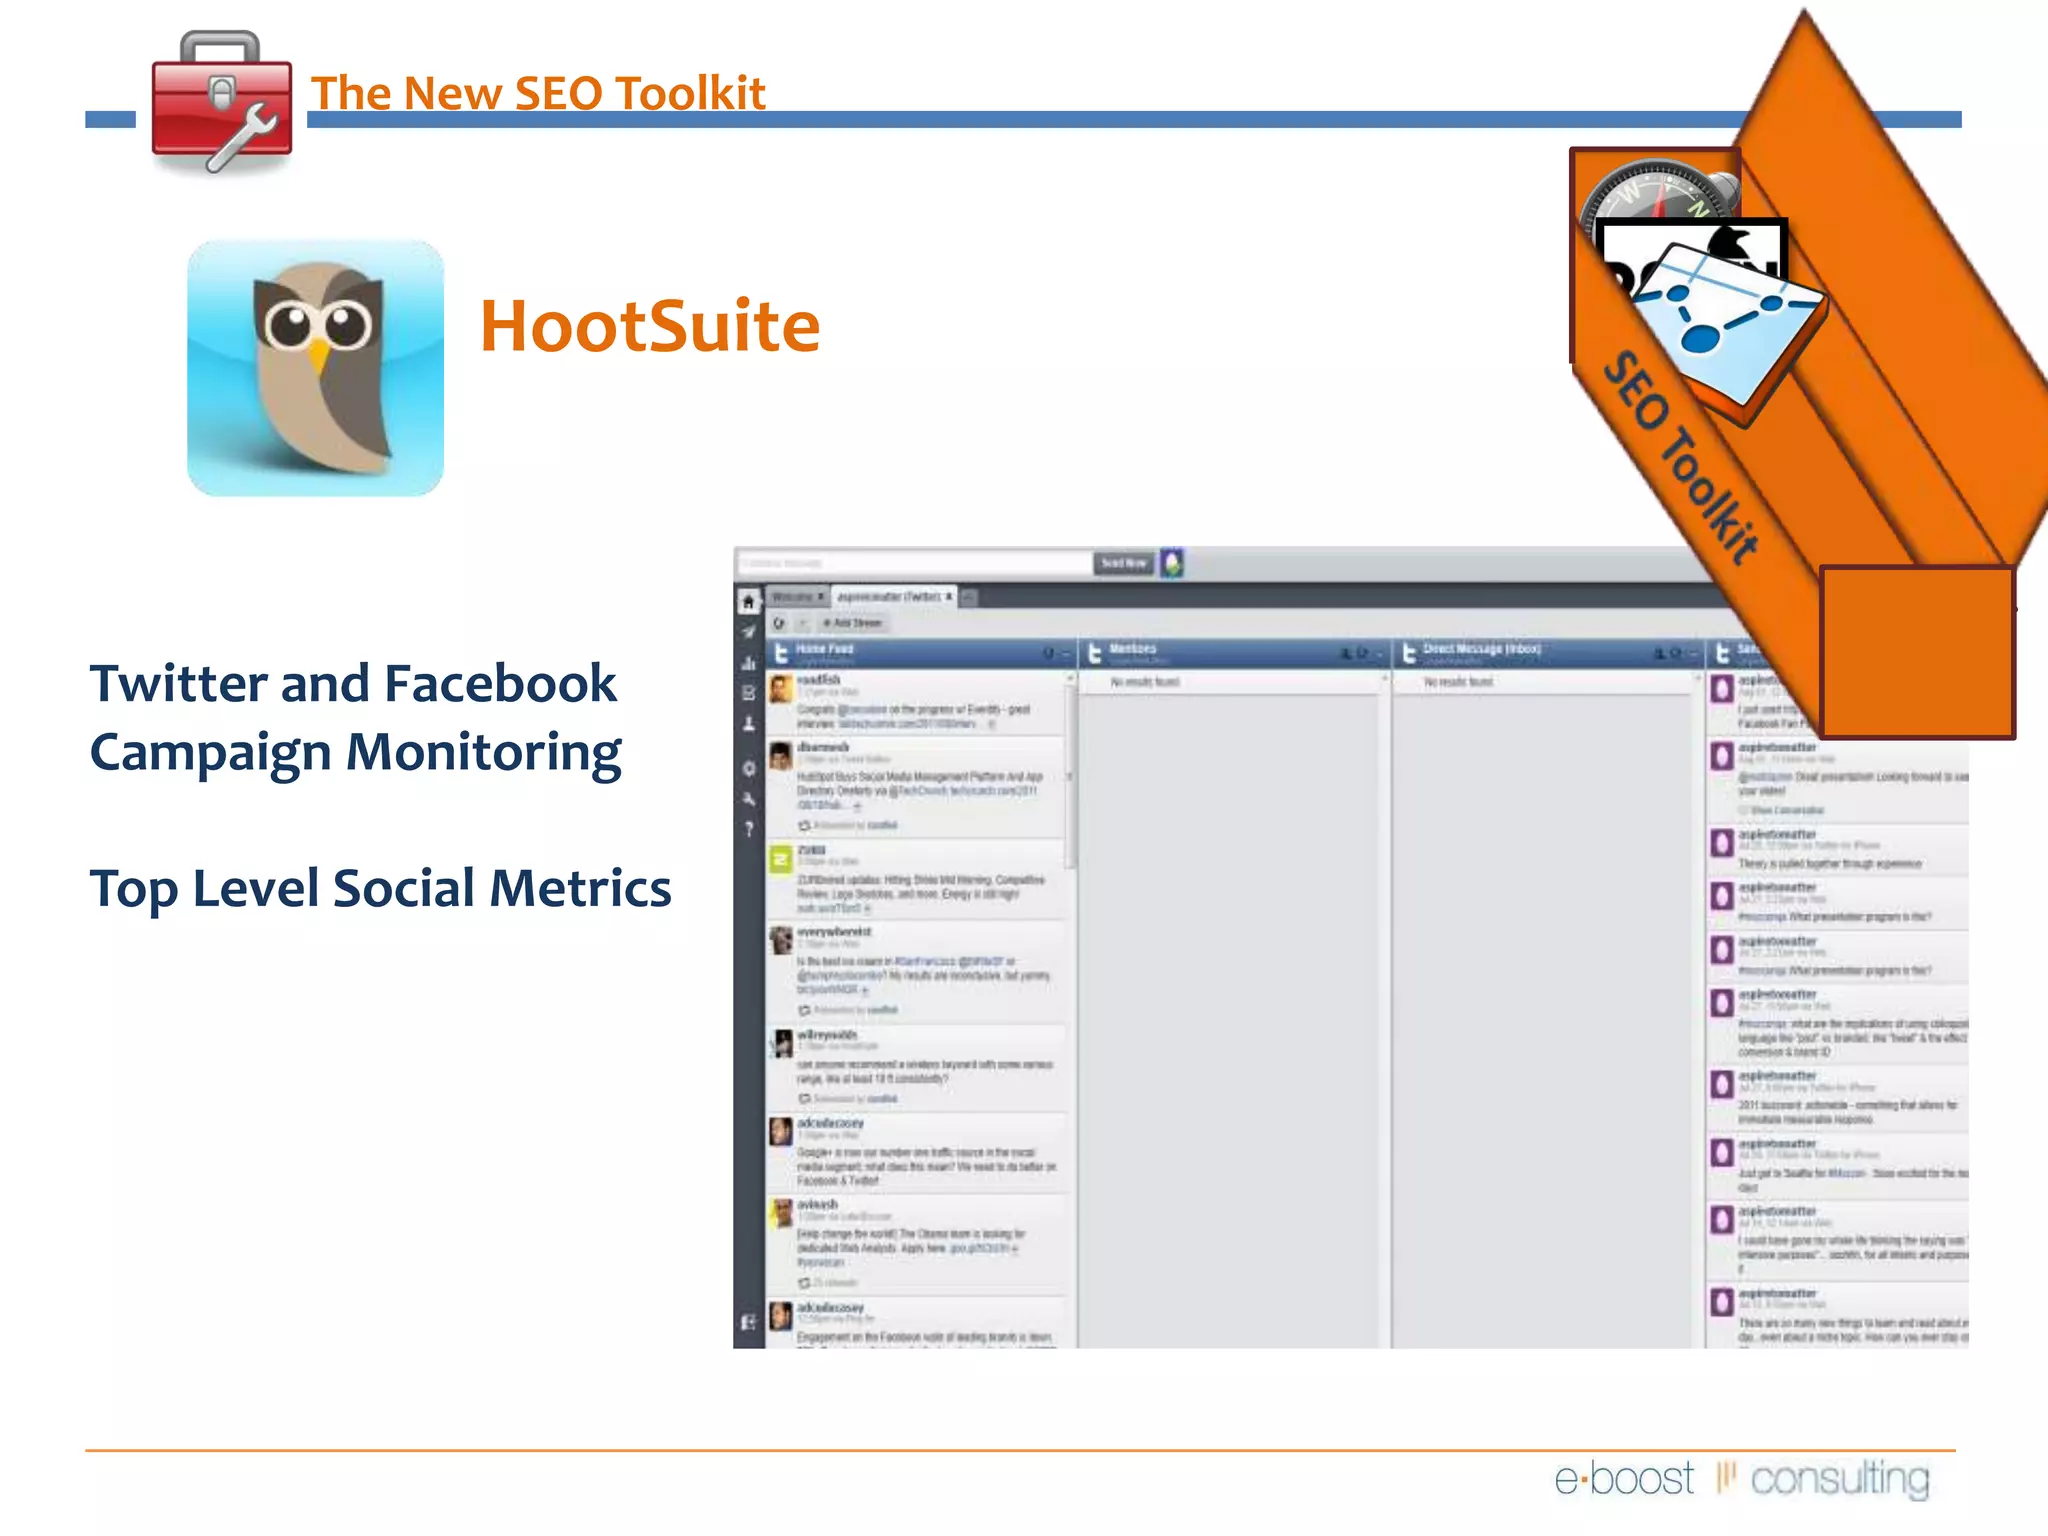Close the Welcome tab
This screenshot has height=1536, width=2048.
click(x=821, y=597)
